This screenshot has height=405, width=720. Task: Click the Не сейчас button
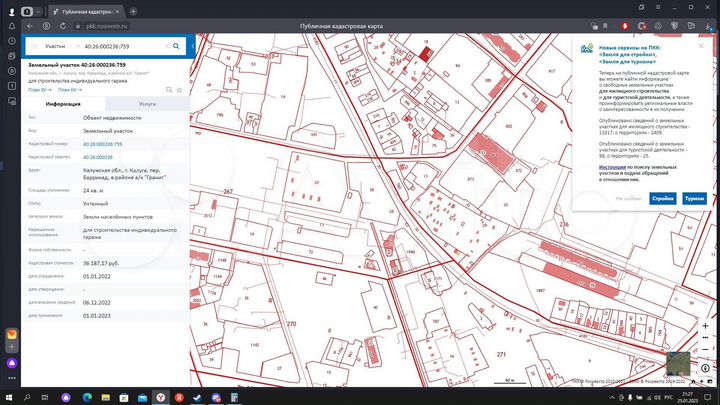(629, 199)
